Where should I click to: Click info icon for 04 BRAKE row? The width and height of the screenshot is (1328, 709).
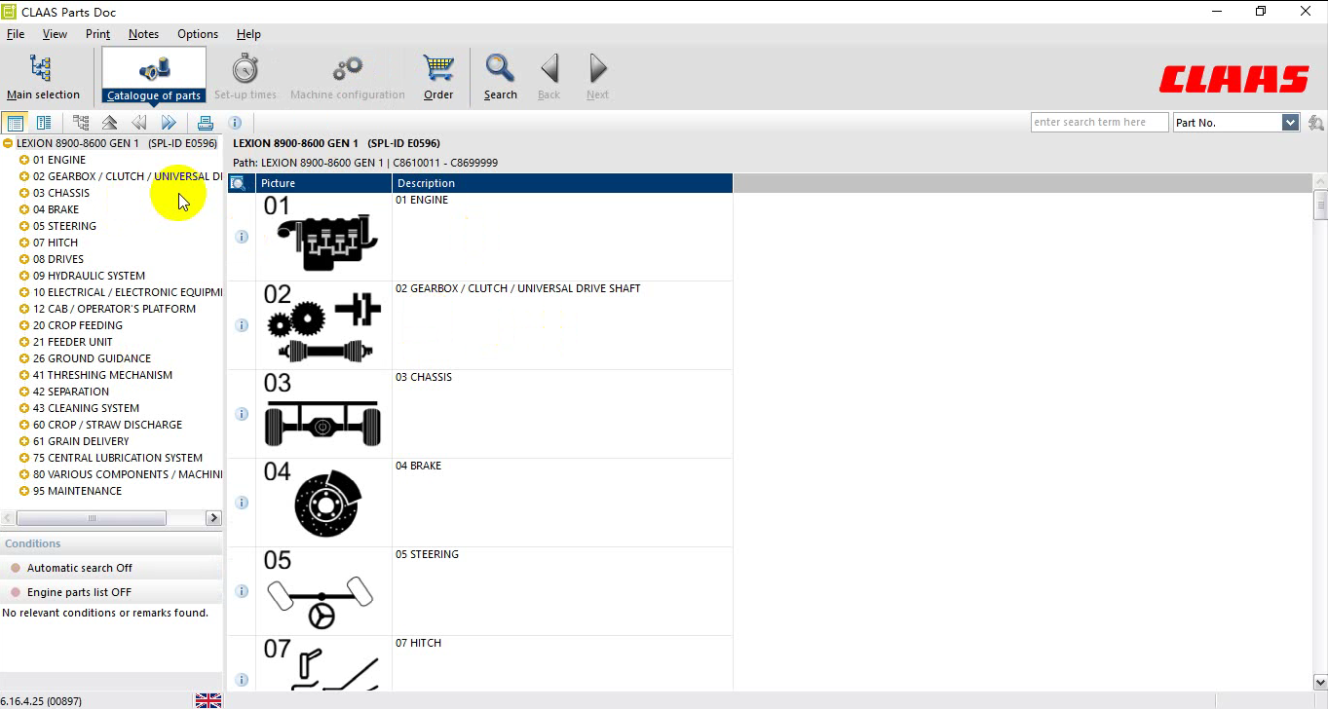241,503
